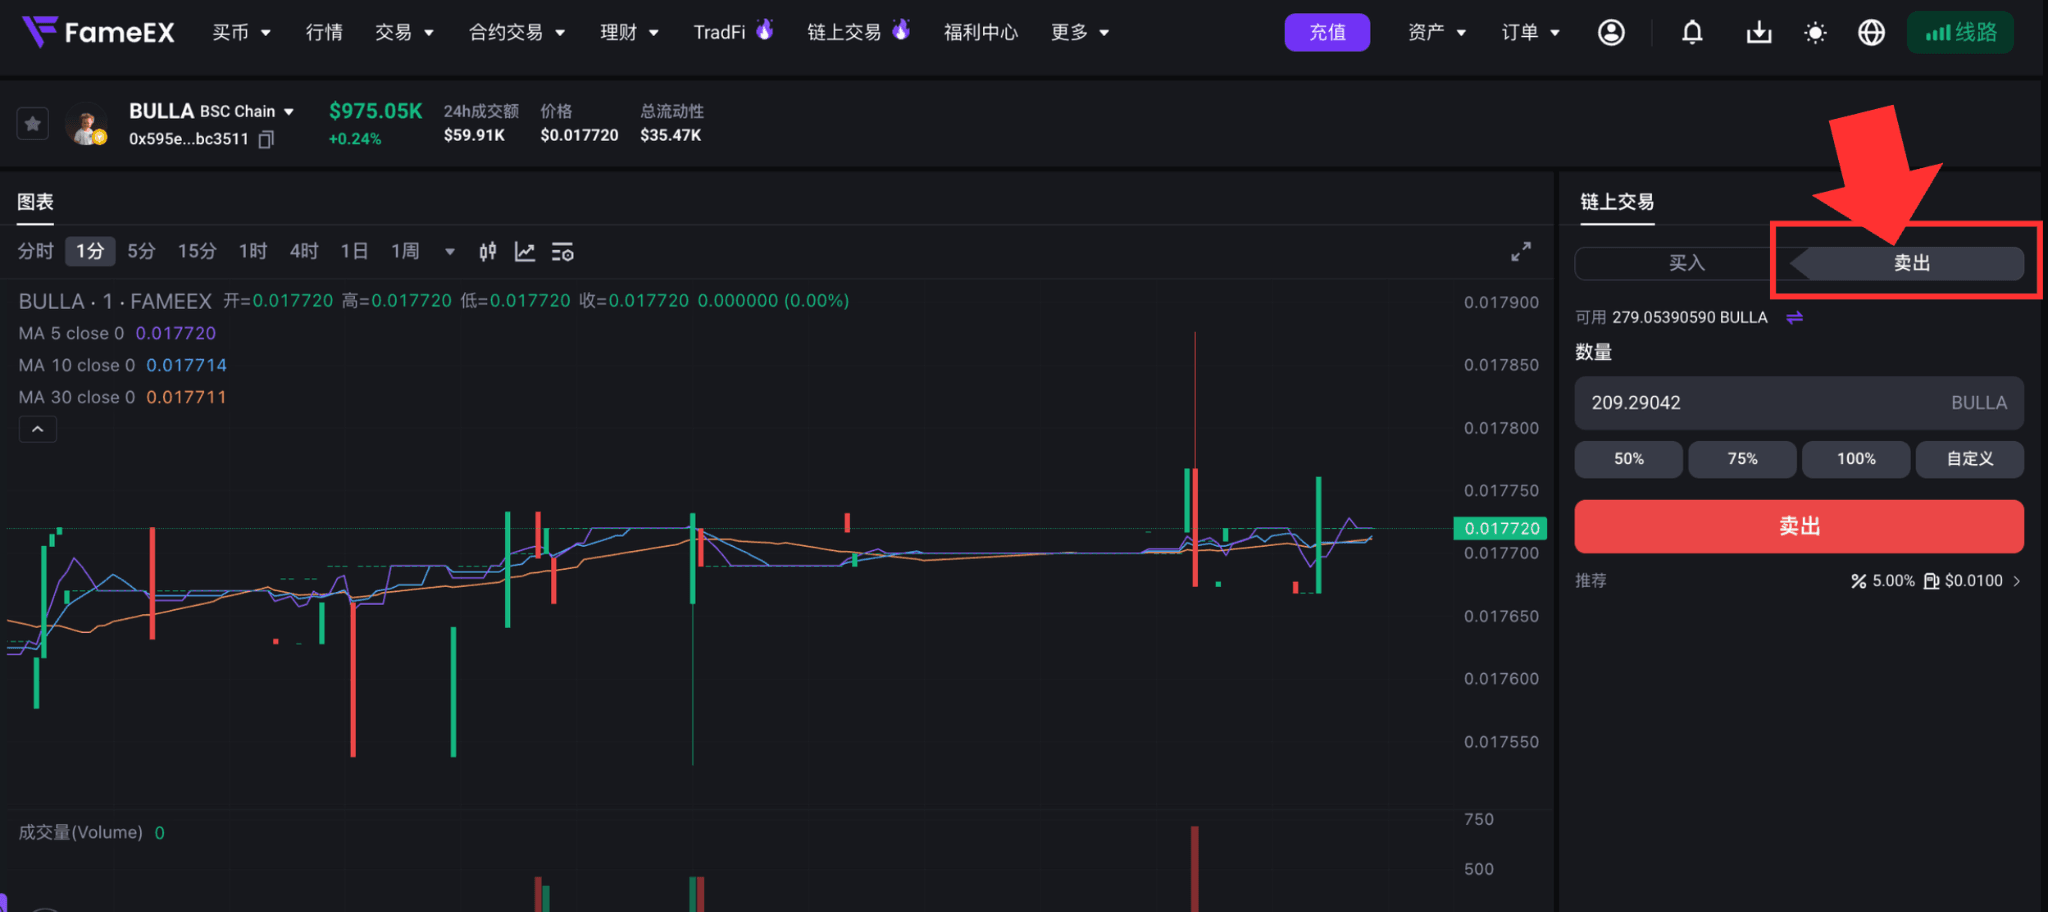The image size is (2048, 912).
Task: Click the FameEX logo
Action: pos(98,32)
